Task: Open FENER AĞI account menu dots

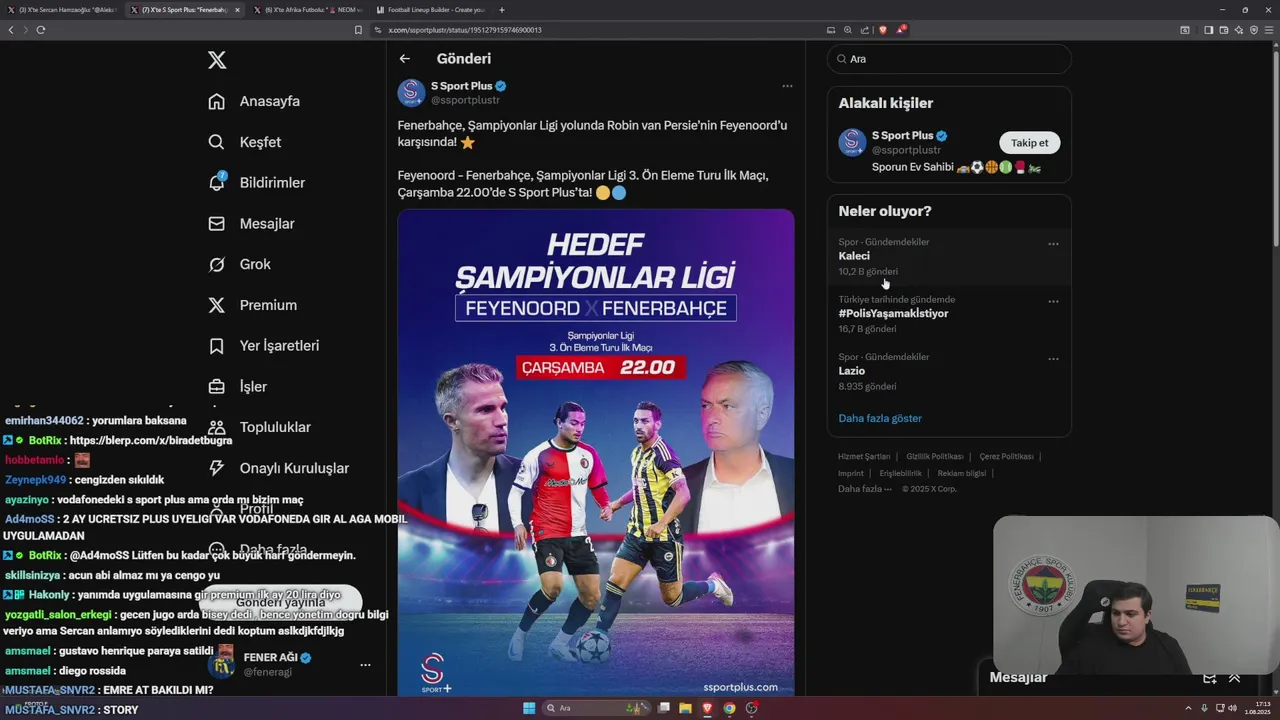Action: point(365,665)
